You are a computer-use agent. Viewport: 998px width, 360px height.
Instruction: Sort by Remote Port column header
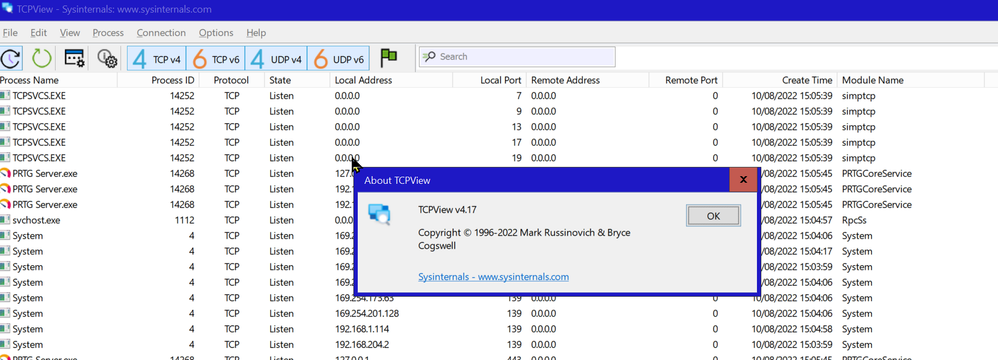[685, 80]
